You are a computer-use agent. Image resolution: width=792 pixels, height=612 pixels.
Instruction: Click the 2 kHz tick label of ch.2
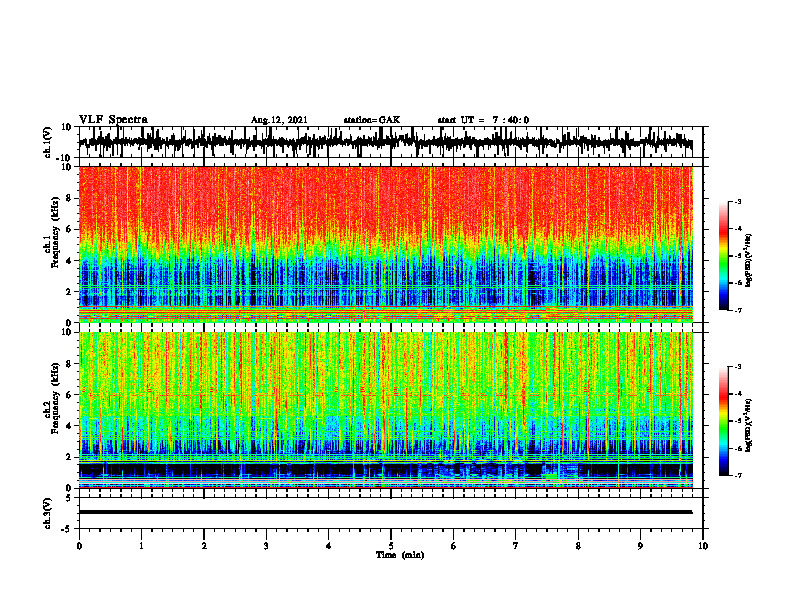click(70, 457)
